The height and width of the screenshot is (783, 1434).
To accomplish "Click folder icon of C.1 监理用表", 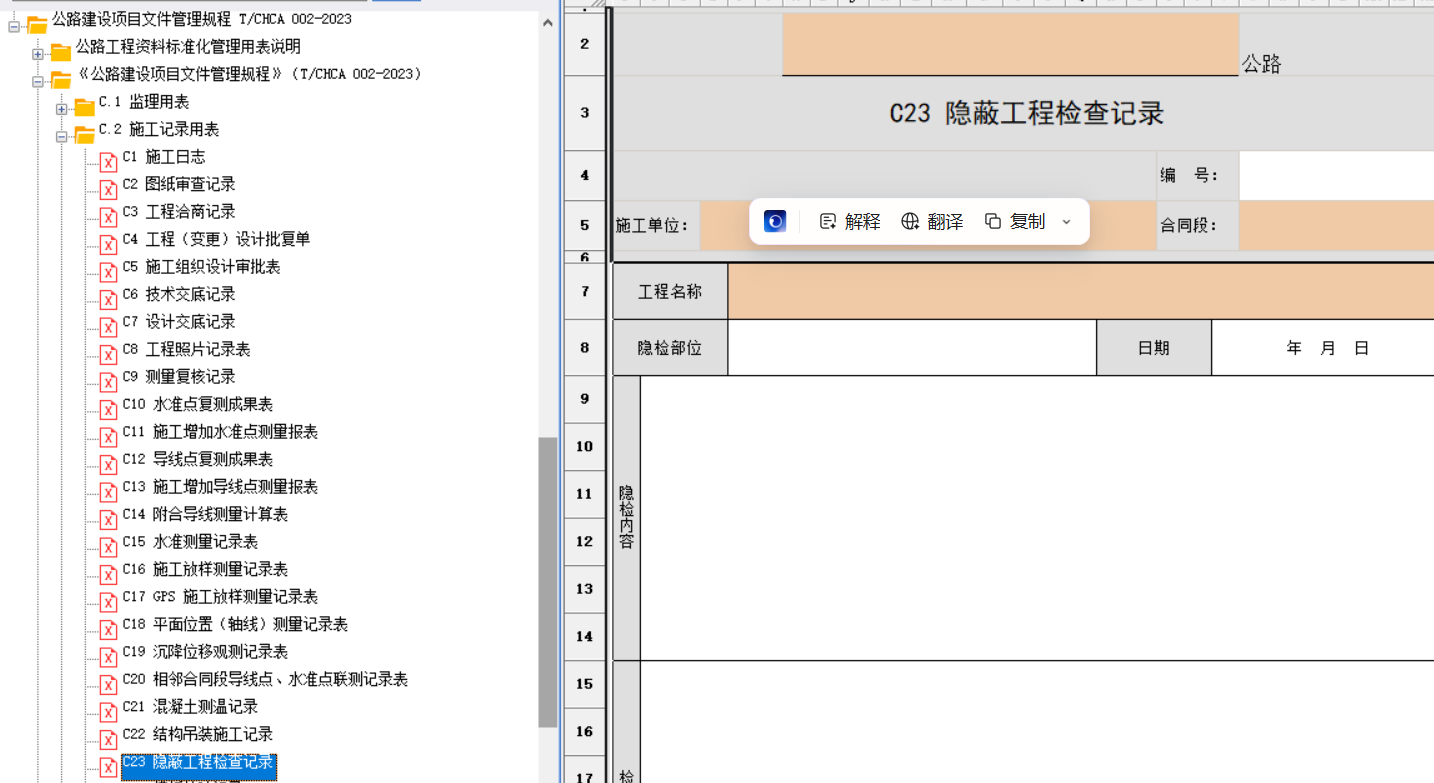I will tap(84, 107).
